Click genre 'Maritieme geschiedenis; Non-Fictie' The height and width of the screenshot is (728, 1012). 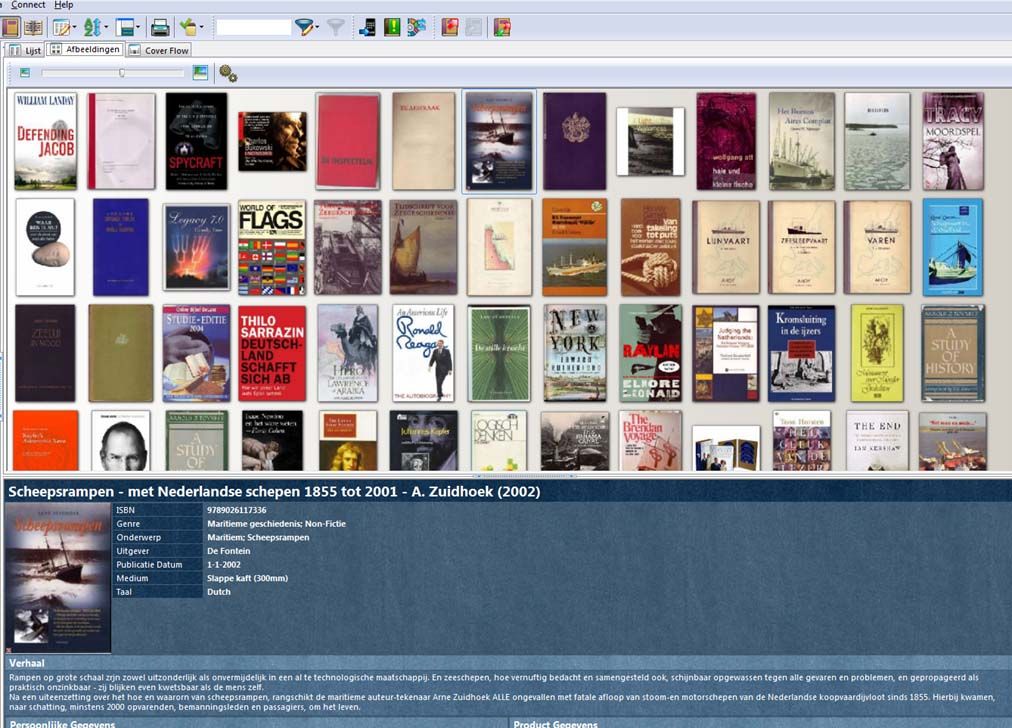(276, 523)
